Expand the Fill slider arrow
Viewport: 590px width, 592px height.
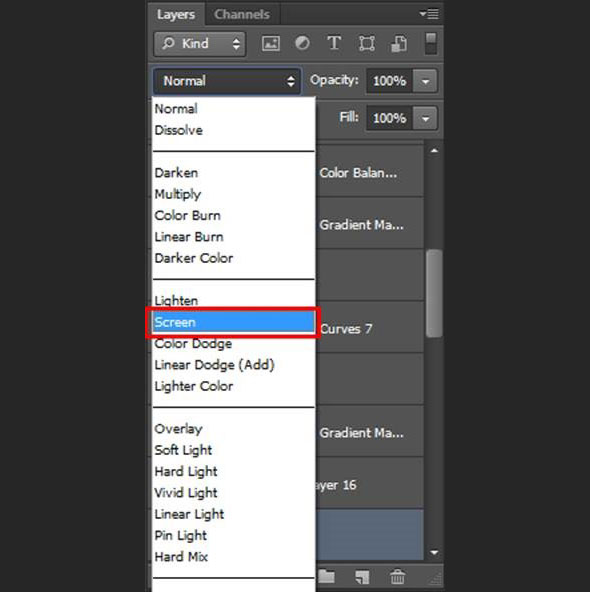[425, 119]
